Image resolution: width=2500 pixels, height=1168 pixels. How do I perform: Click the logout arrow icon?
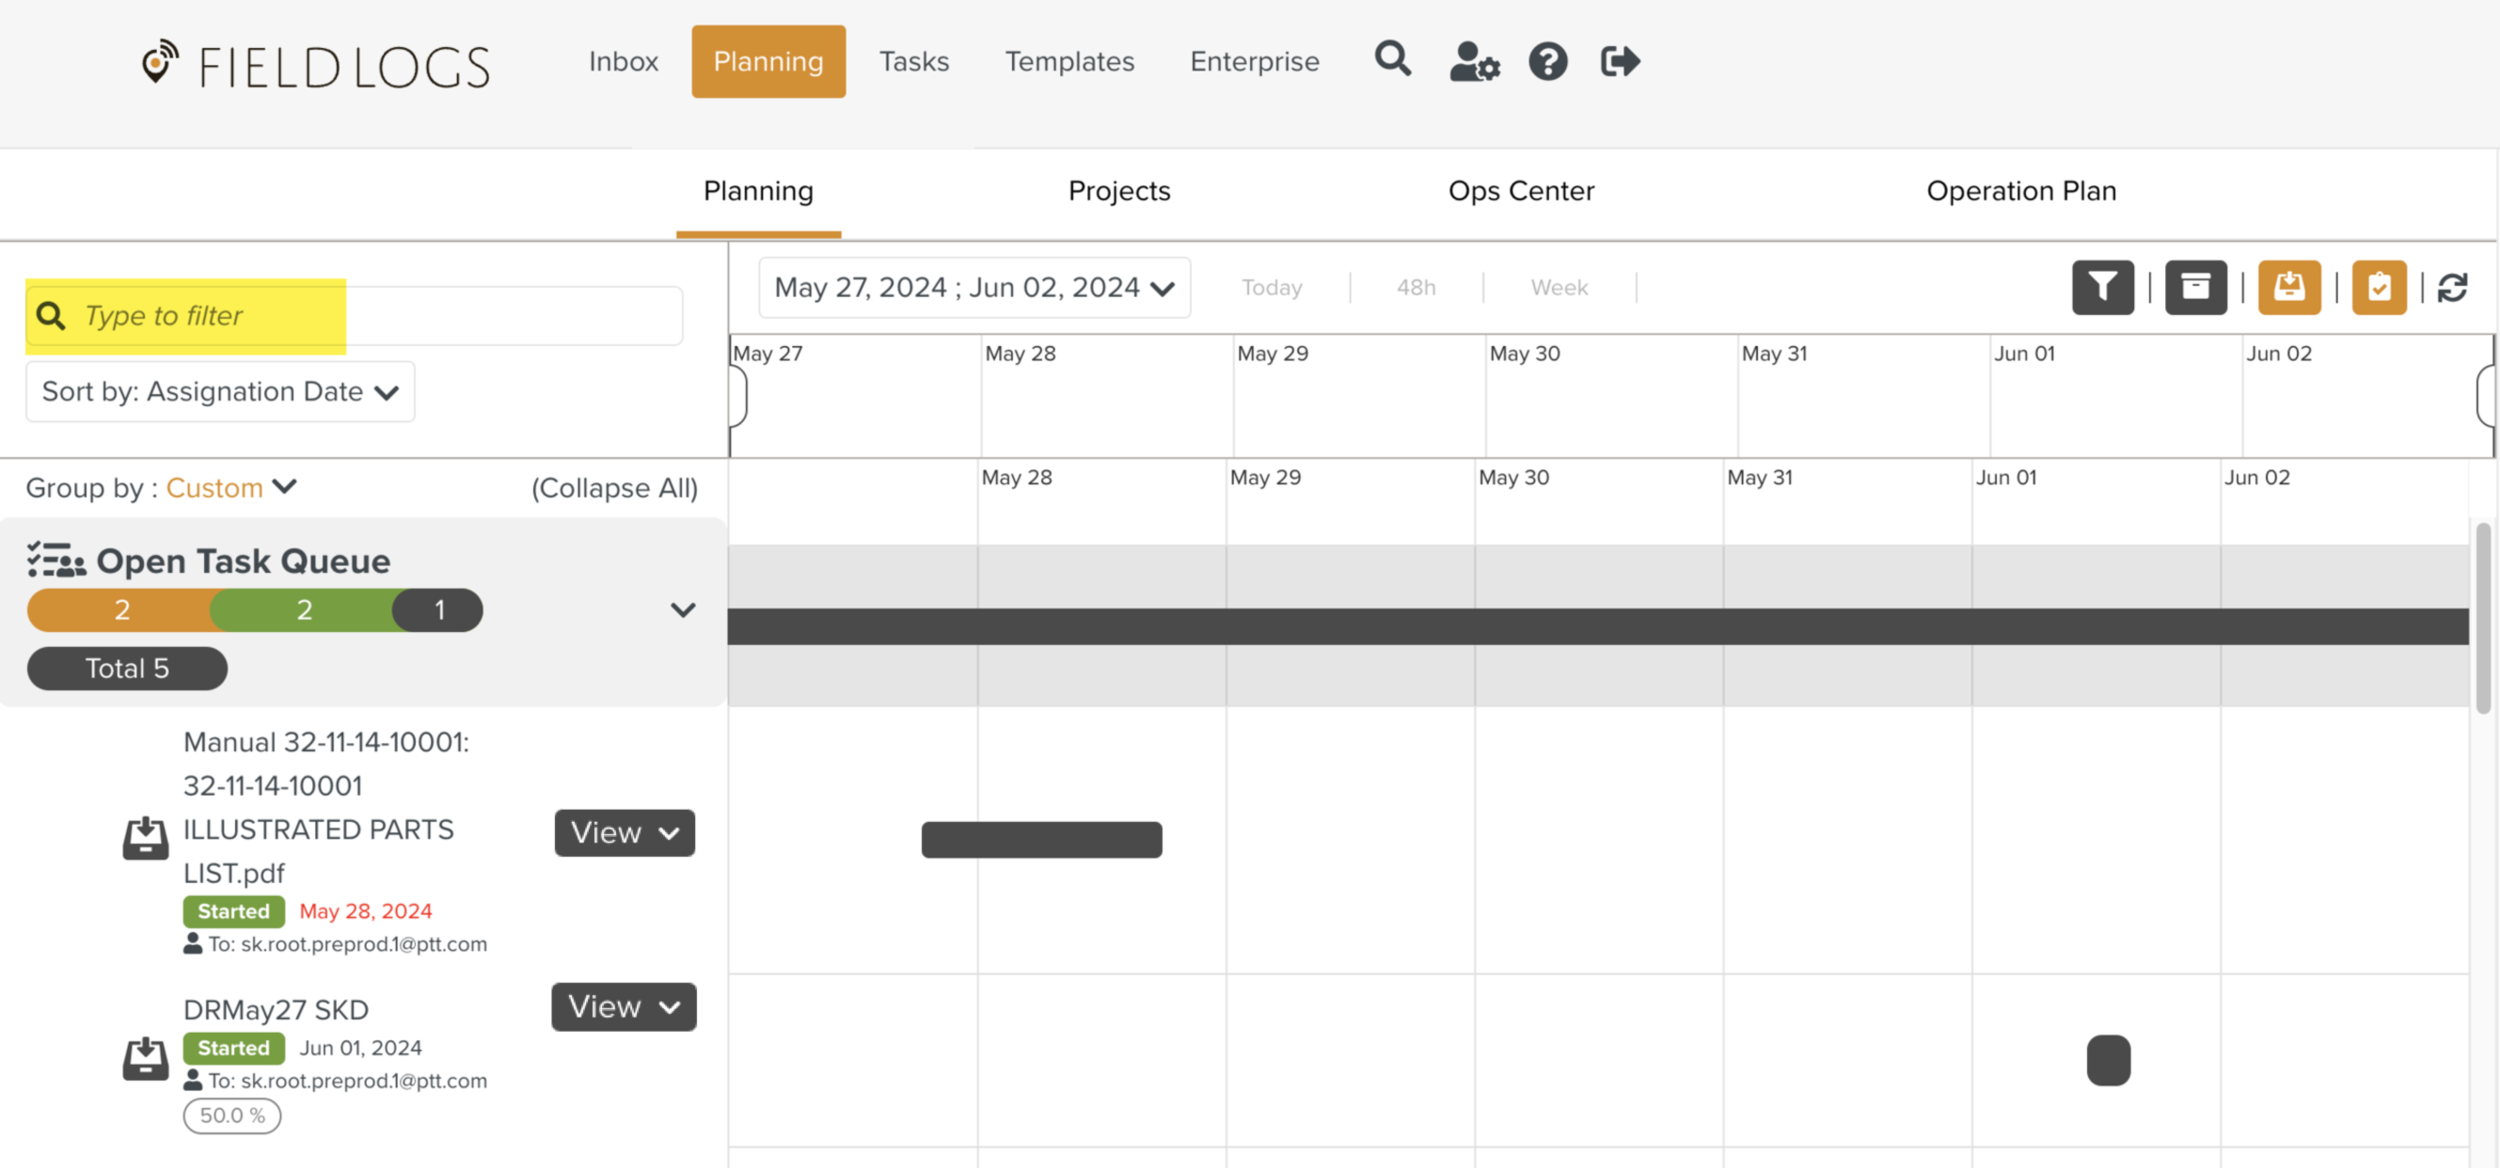tap(1619, 62)
